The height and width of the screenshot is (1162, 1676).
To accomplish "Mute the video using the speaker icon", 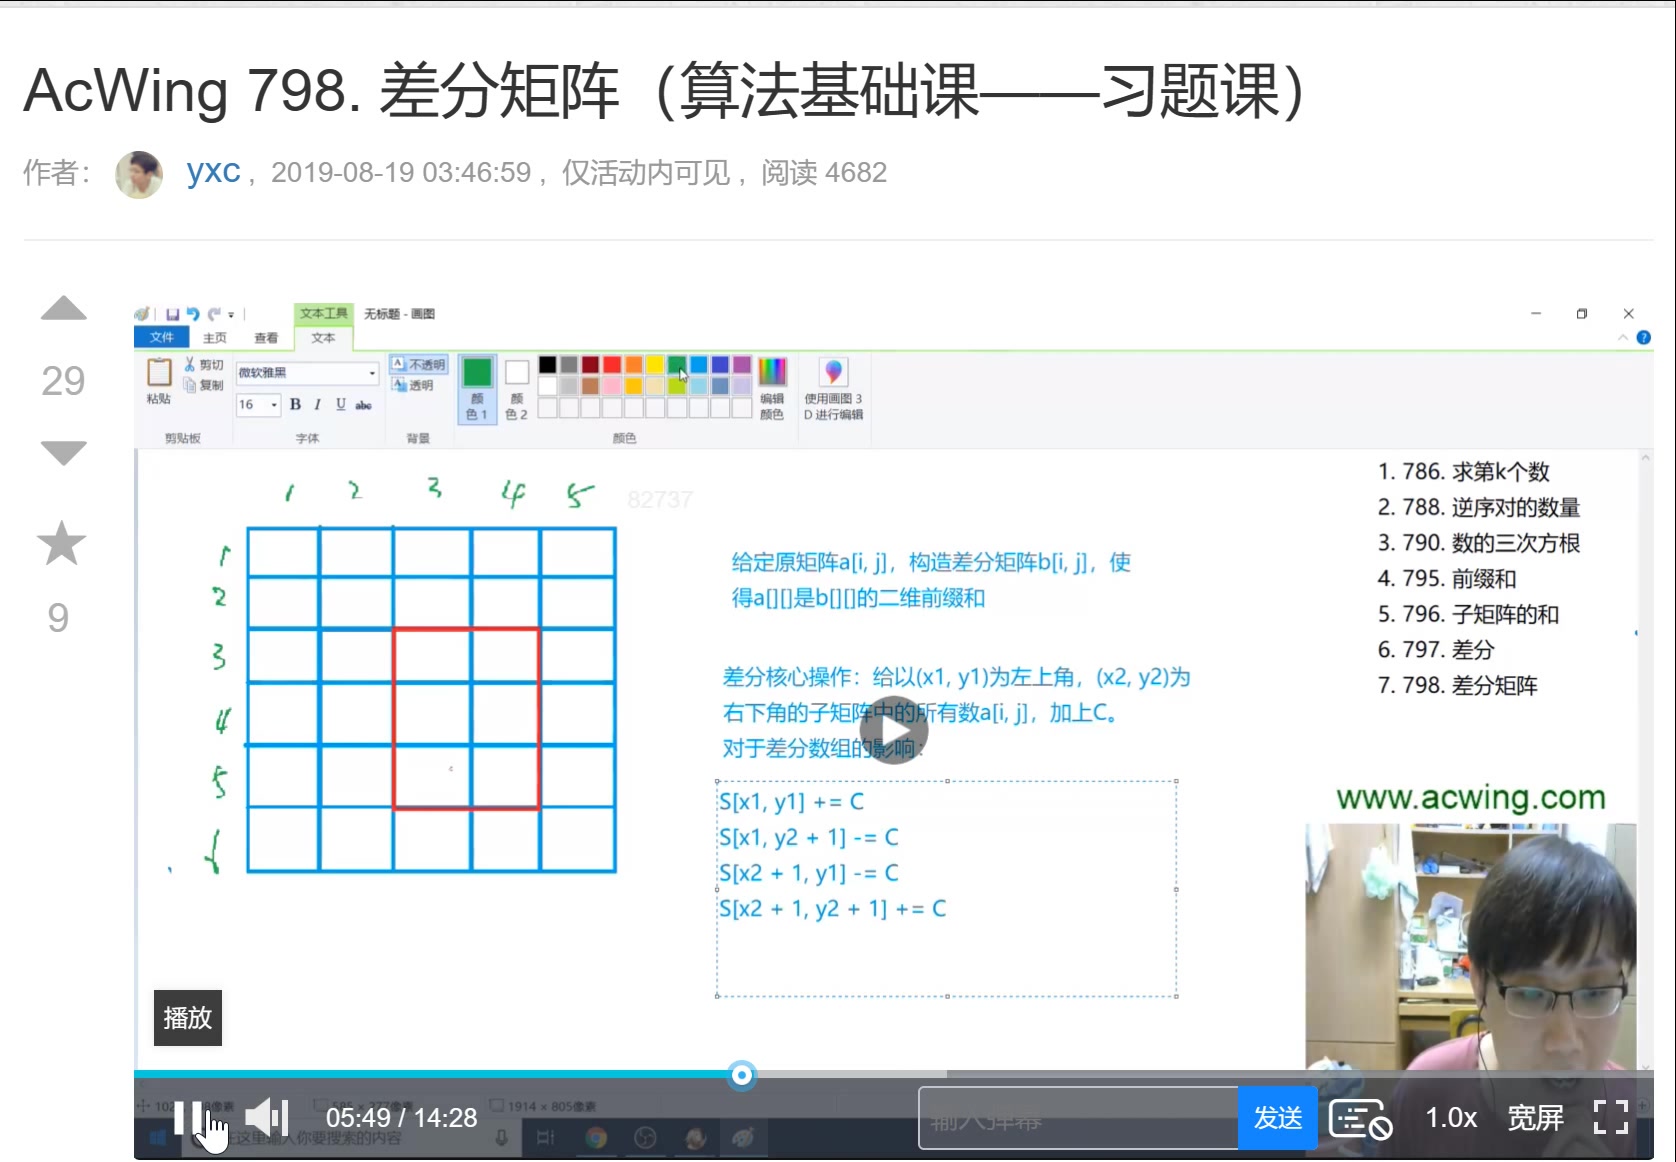I will 266,1117.
